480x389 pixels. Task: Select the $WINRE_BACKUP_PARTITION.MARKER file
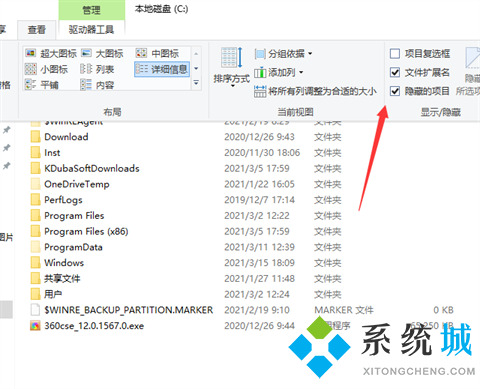click(128, 310)
